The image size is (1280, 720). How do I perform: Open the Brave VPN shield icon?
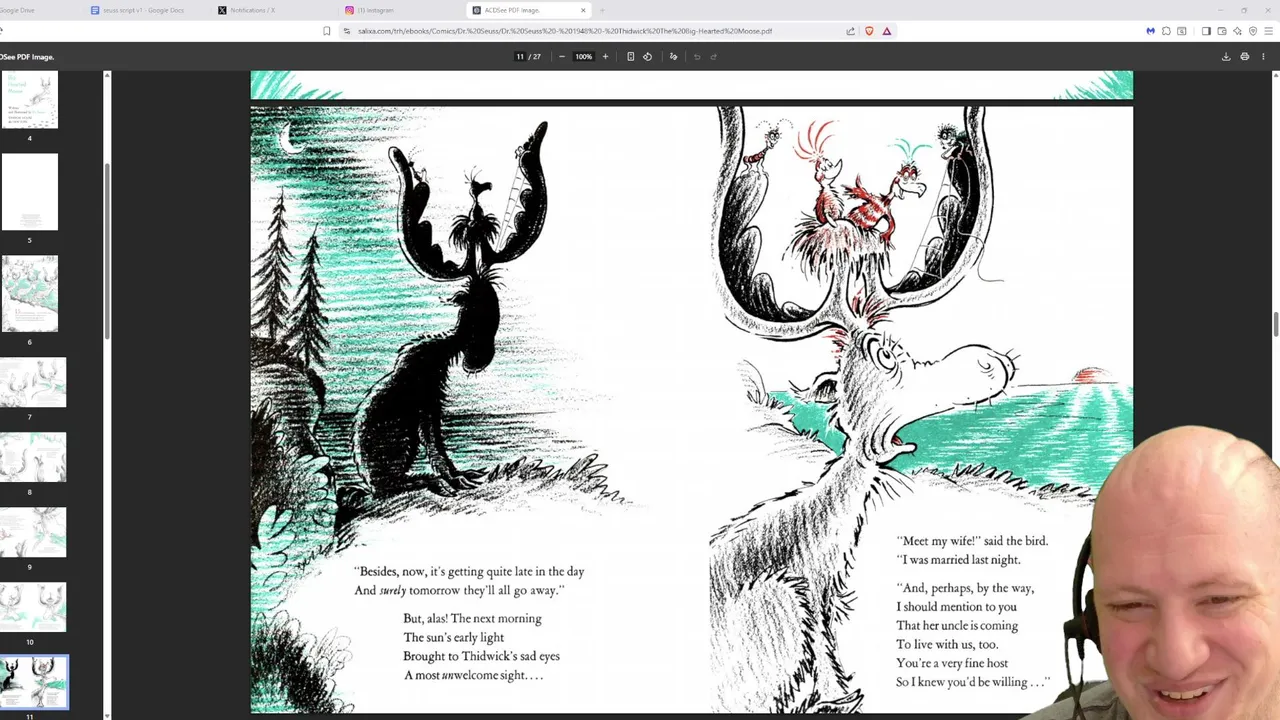coord(1253,31)
